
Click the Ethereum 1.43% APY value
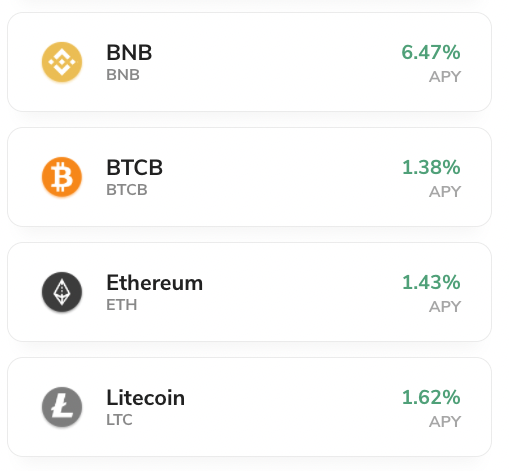tap(431, 282)
